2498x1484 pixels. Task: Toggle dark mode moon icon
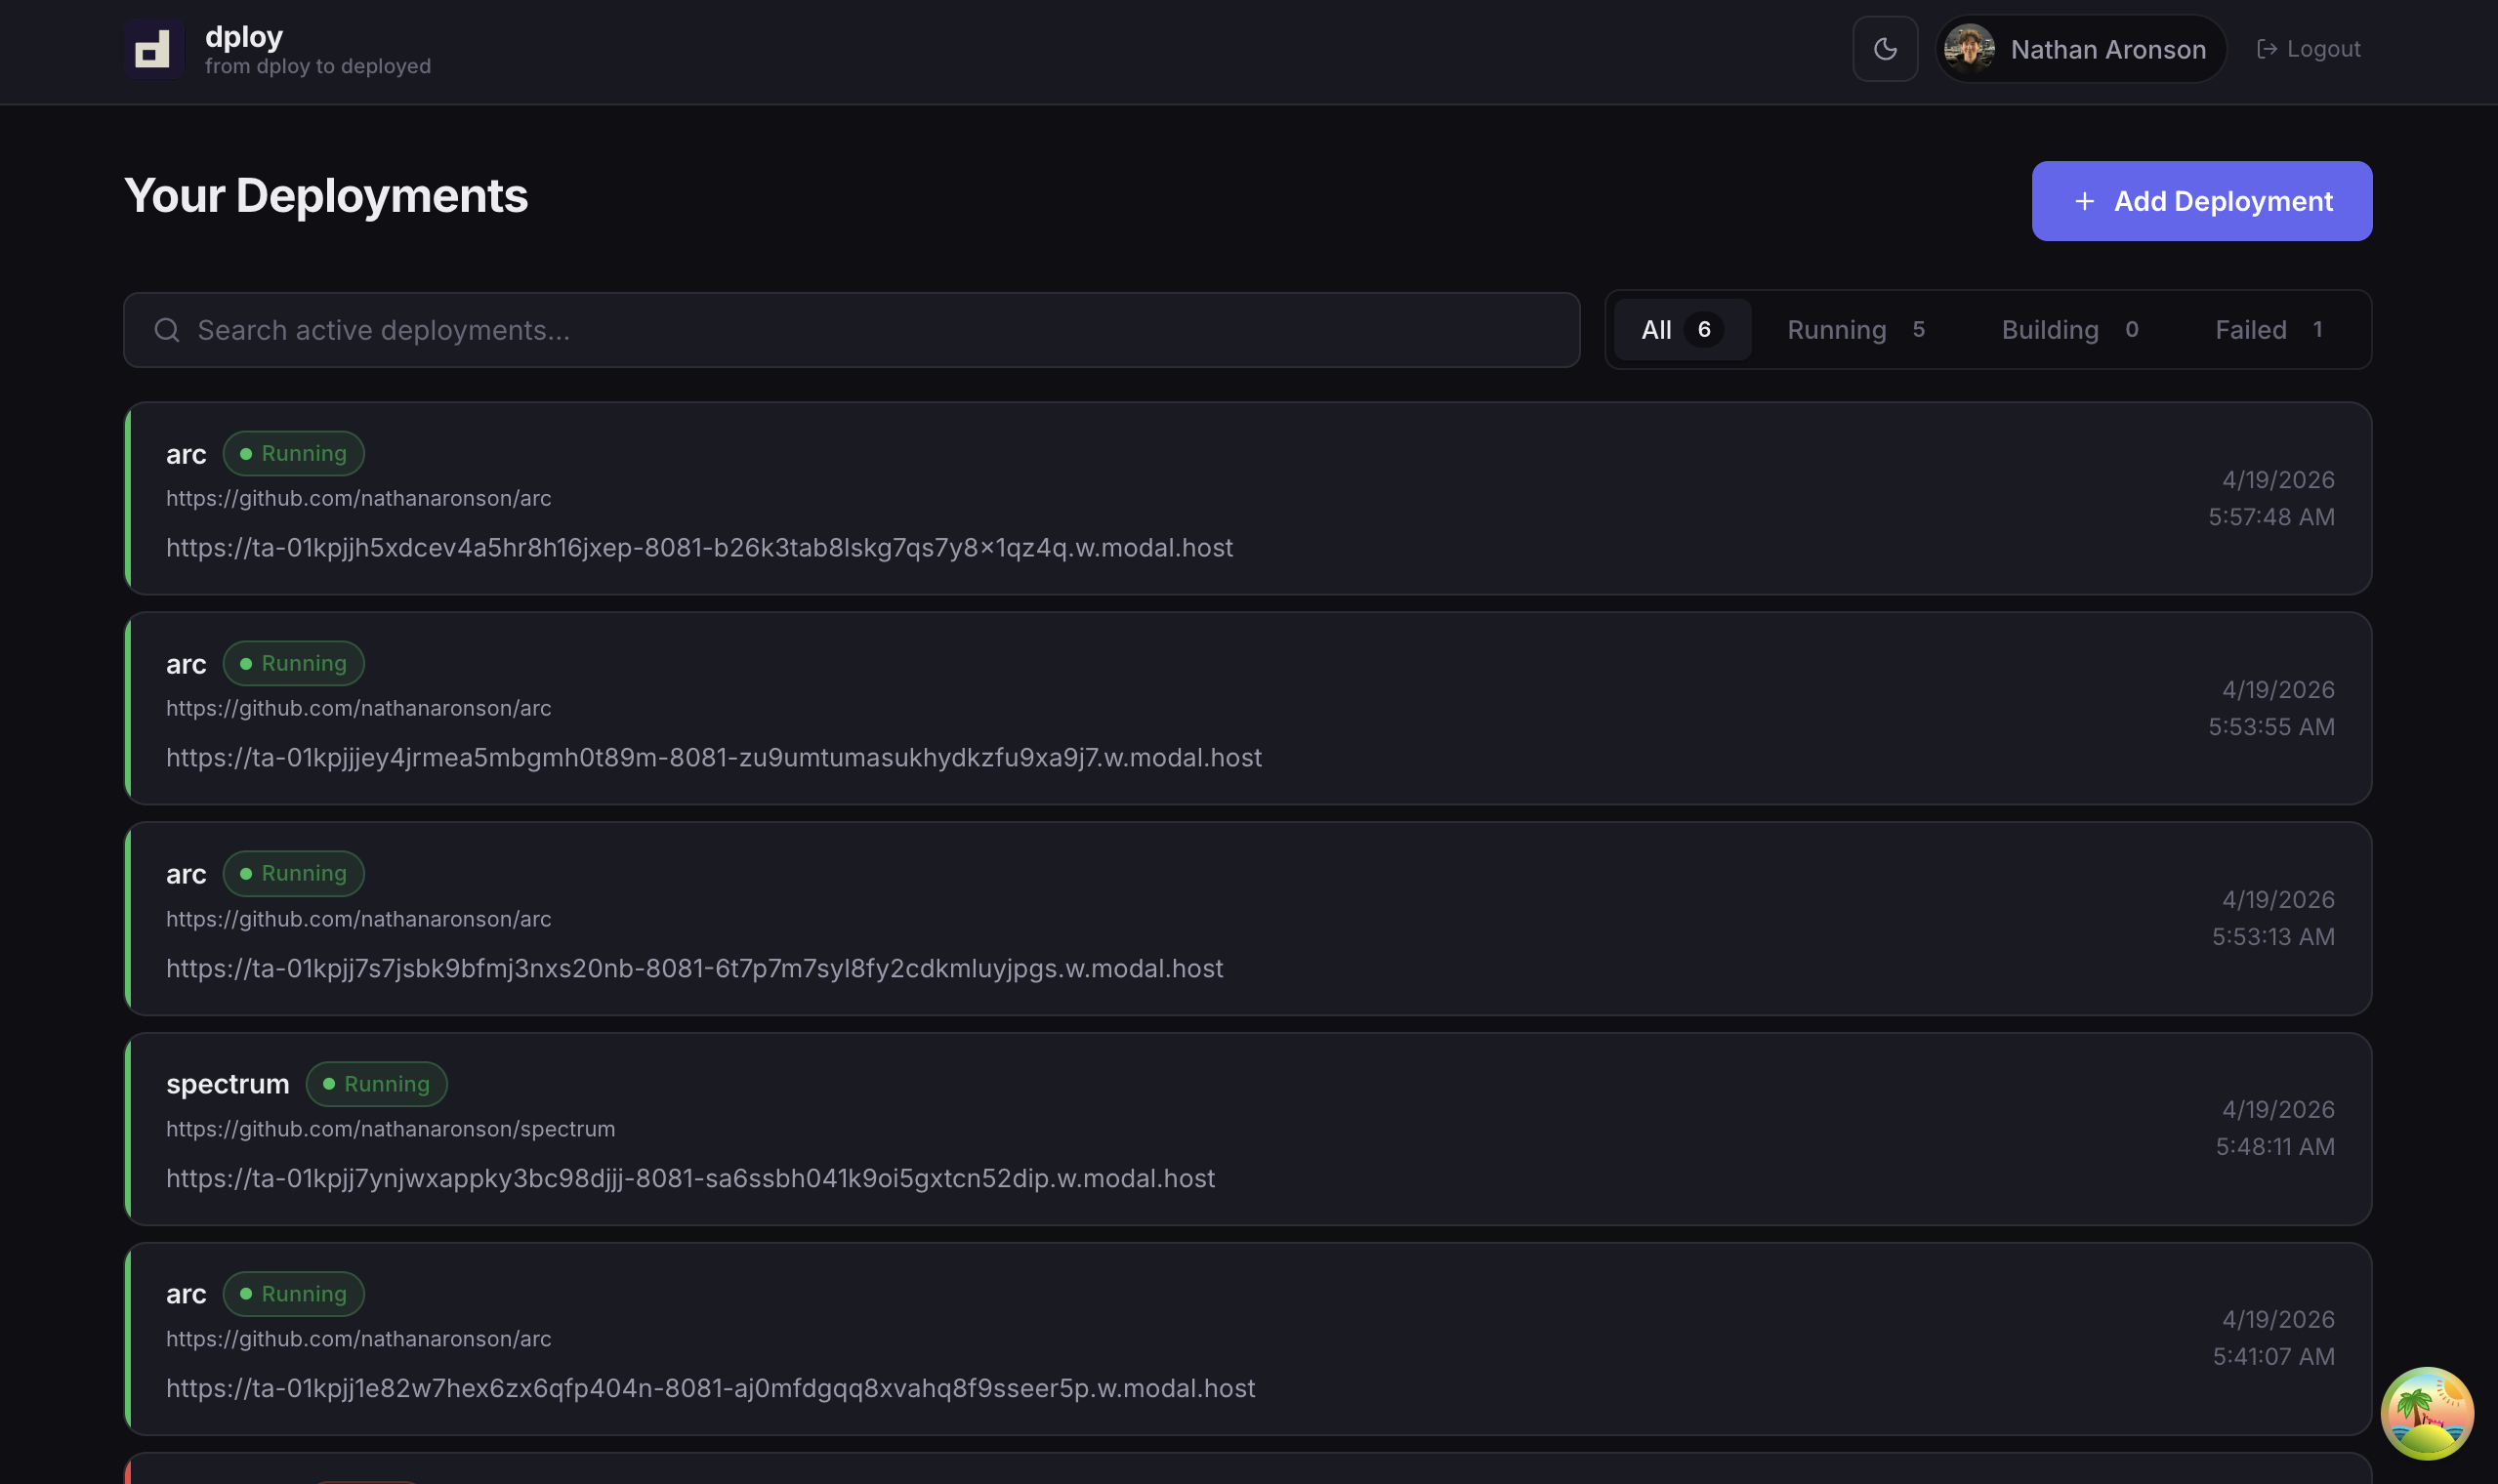click(1884, 49)
